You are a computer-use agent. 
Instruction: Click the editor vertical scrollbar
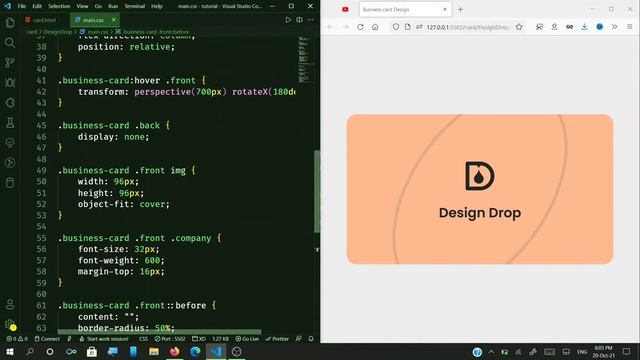[317, 192]
